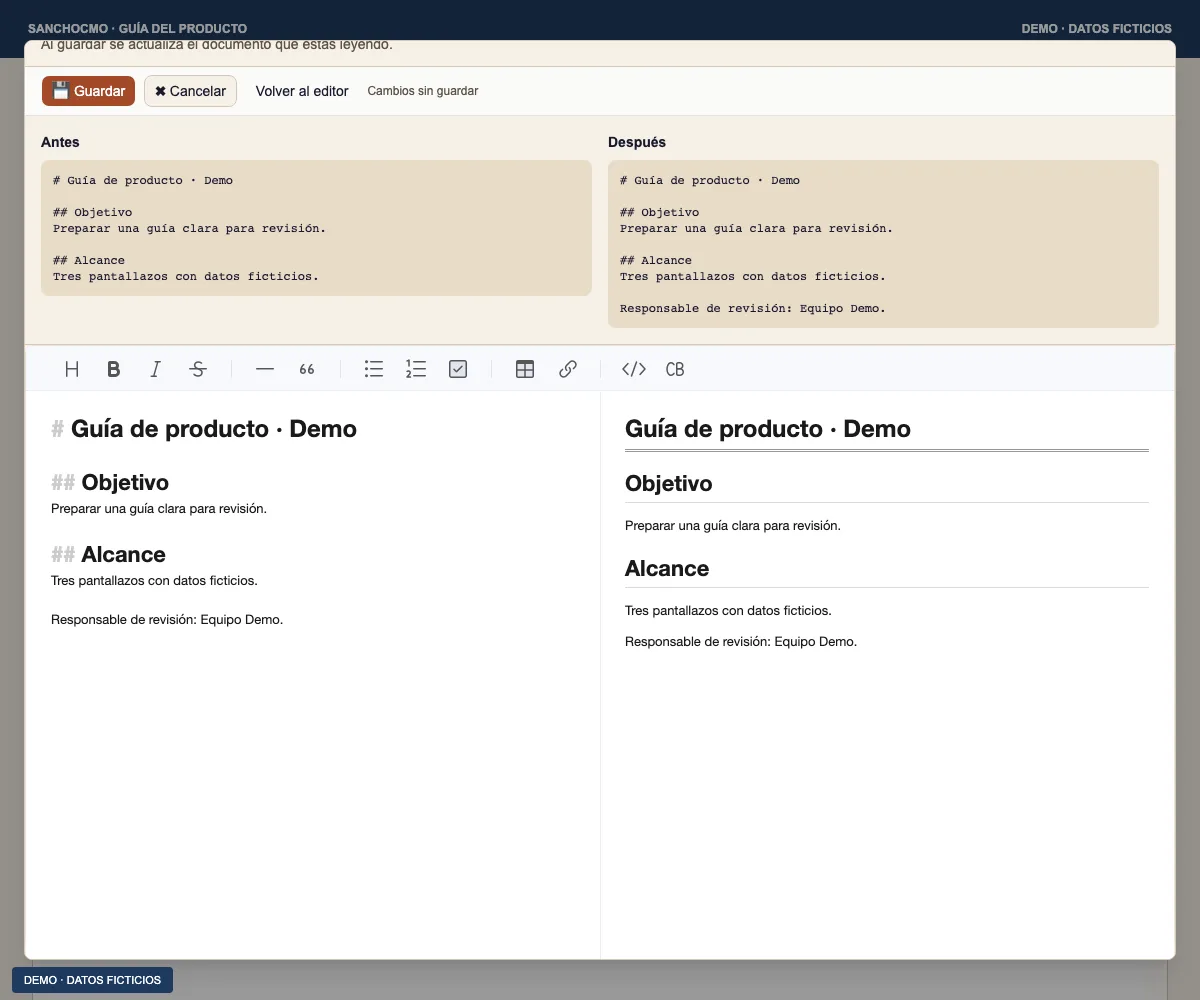Image resolution: width=1200 pixels, height=1000 pixels.
Task: Click the 'Después' diff code block
Action: click(883, 244)
